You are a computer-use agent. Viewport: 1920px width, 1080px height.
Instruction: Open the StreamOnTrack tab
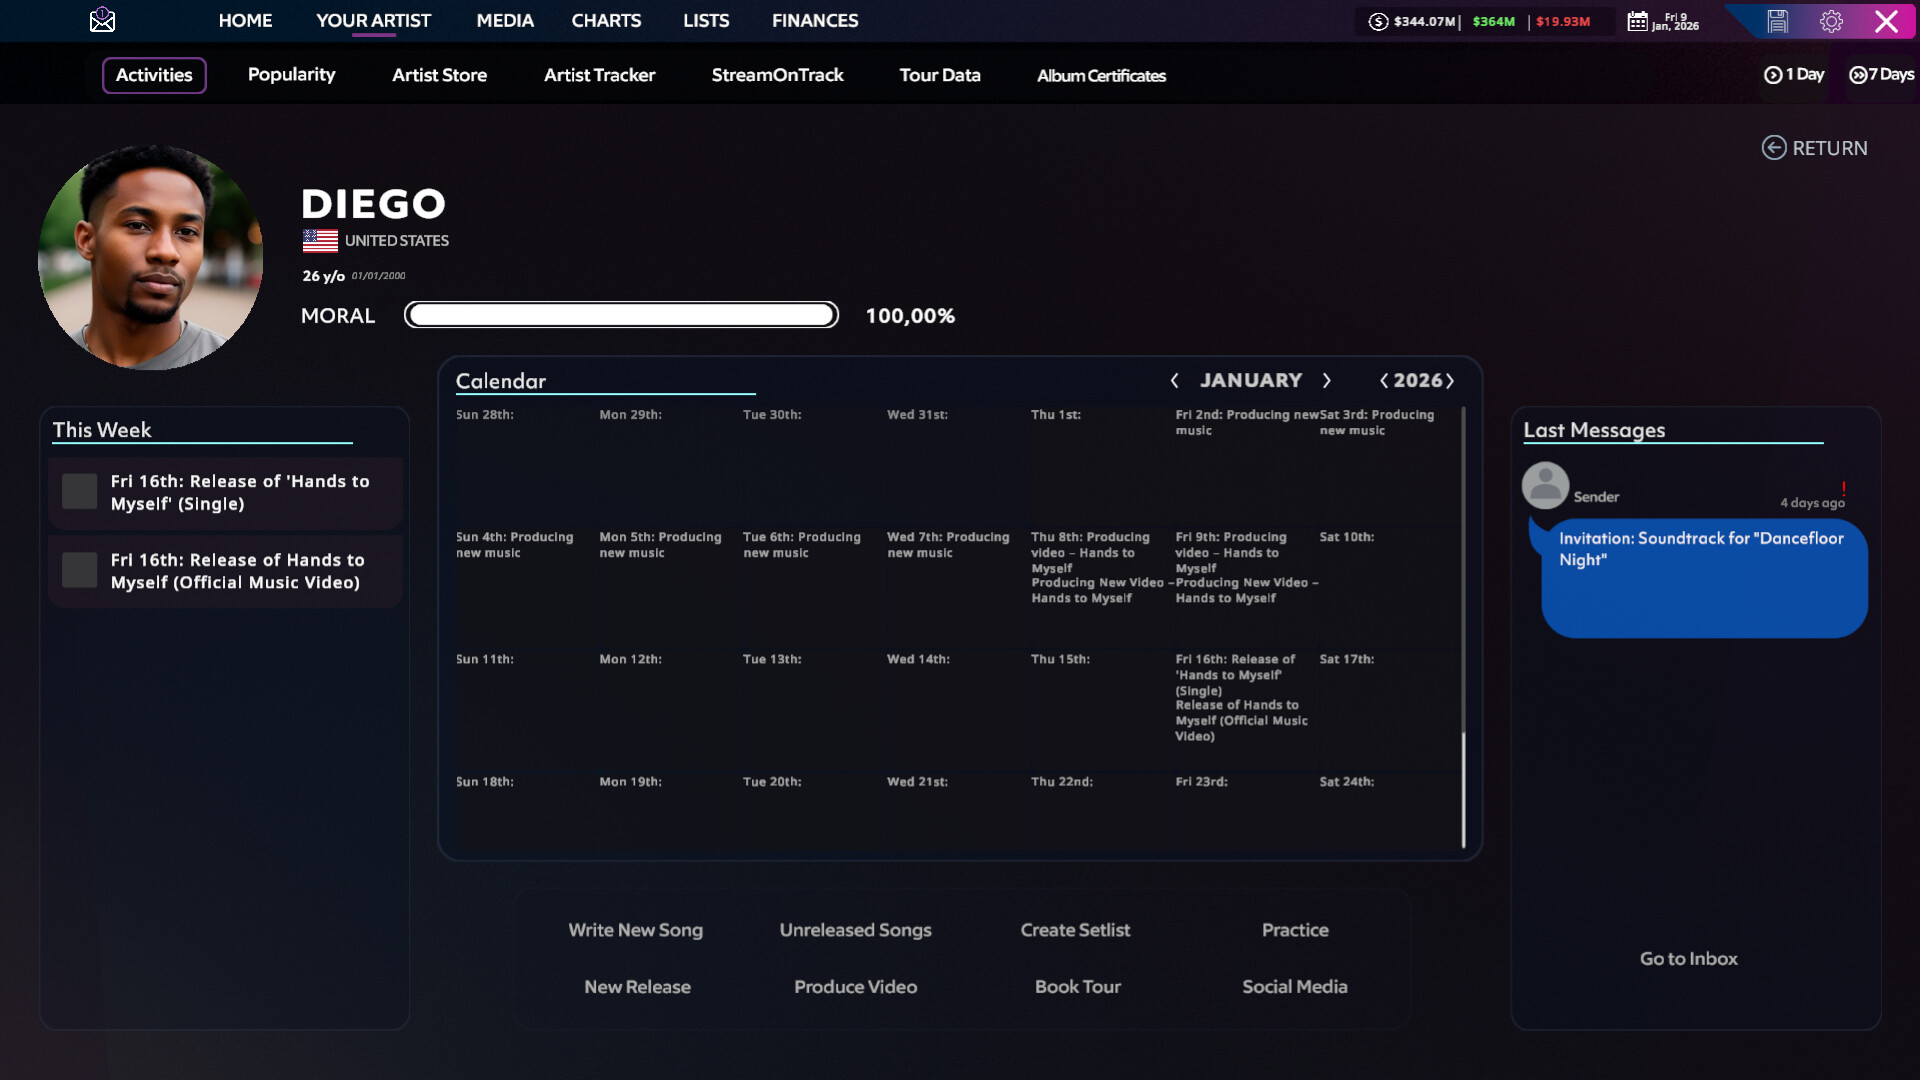click(777, 75)
